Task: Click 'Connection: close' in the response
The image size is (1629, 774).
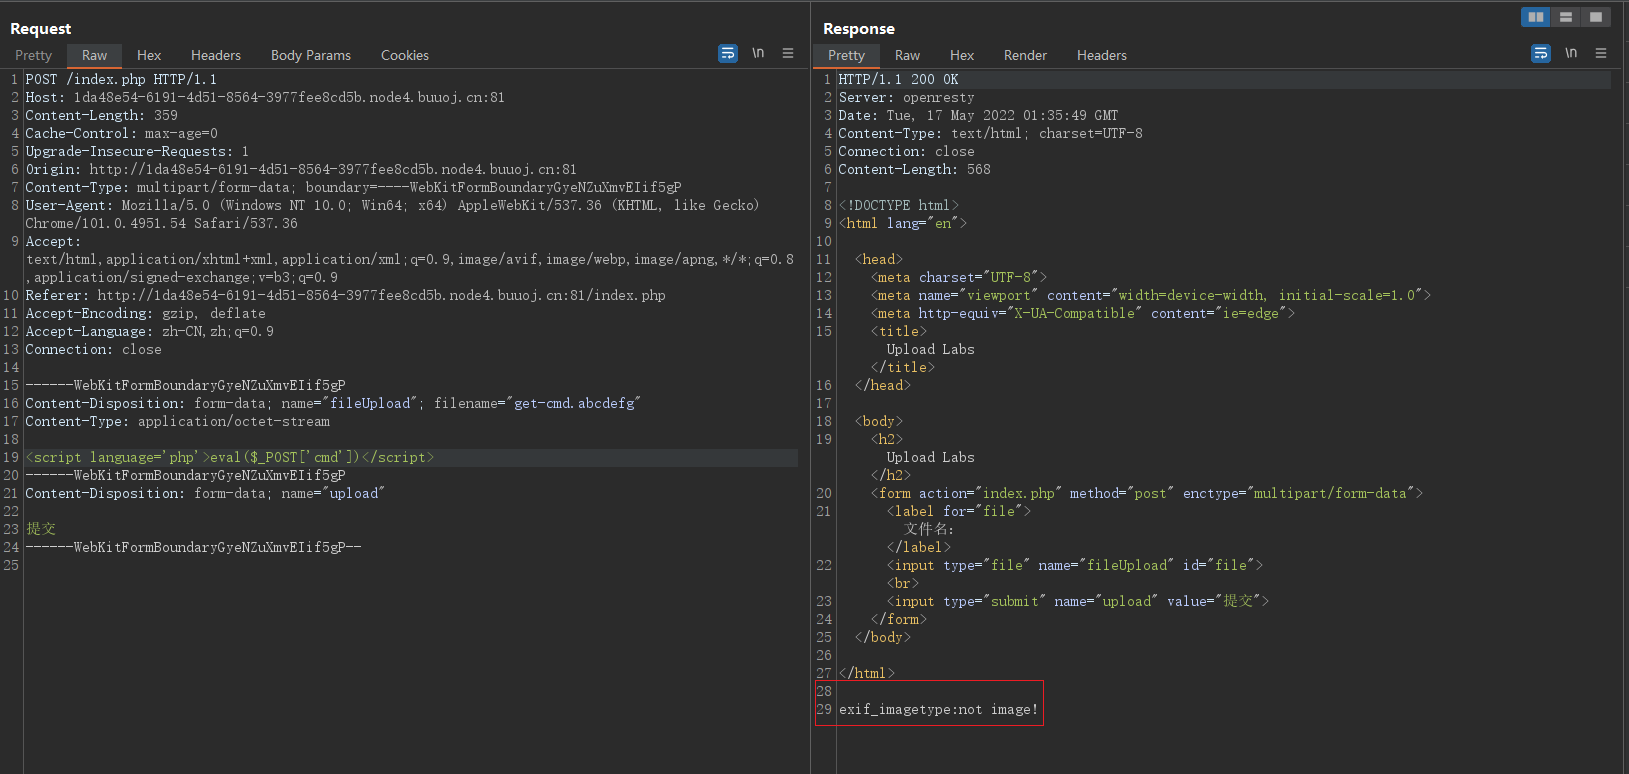Action: coord(906,151)
